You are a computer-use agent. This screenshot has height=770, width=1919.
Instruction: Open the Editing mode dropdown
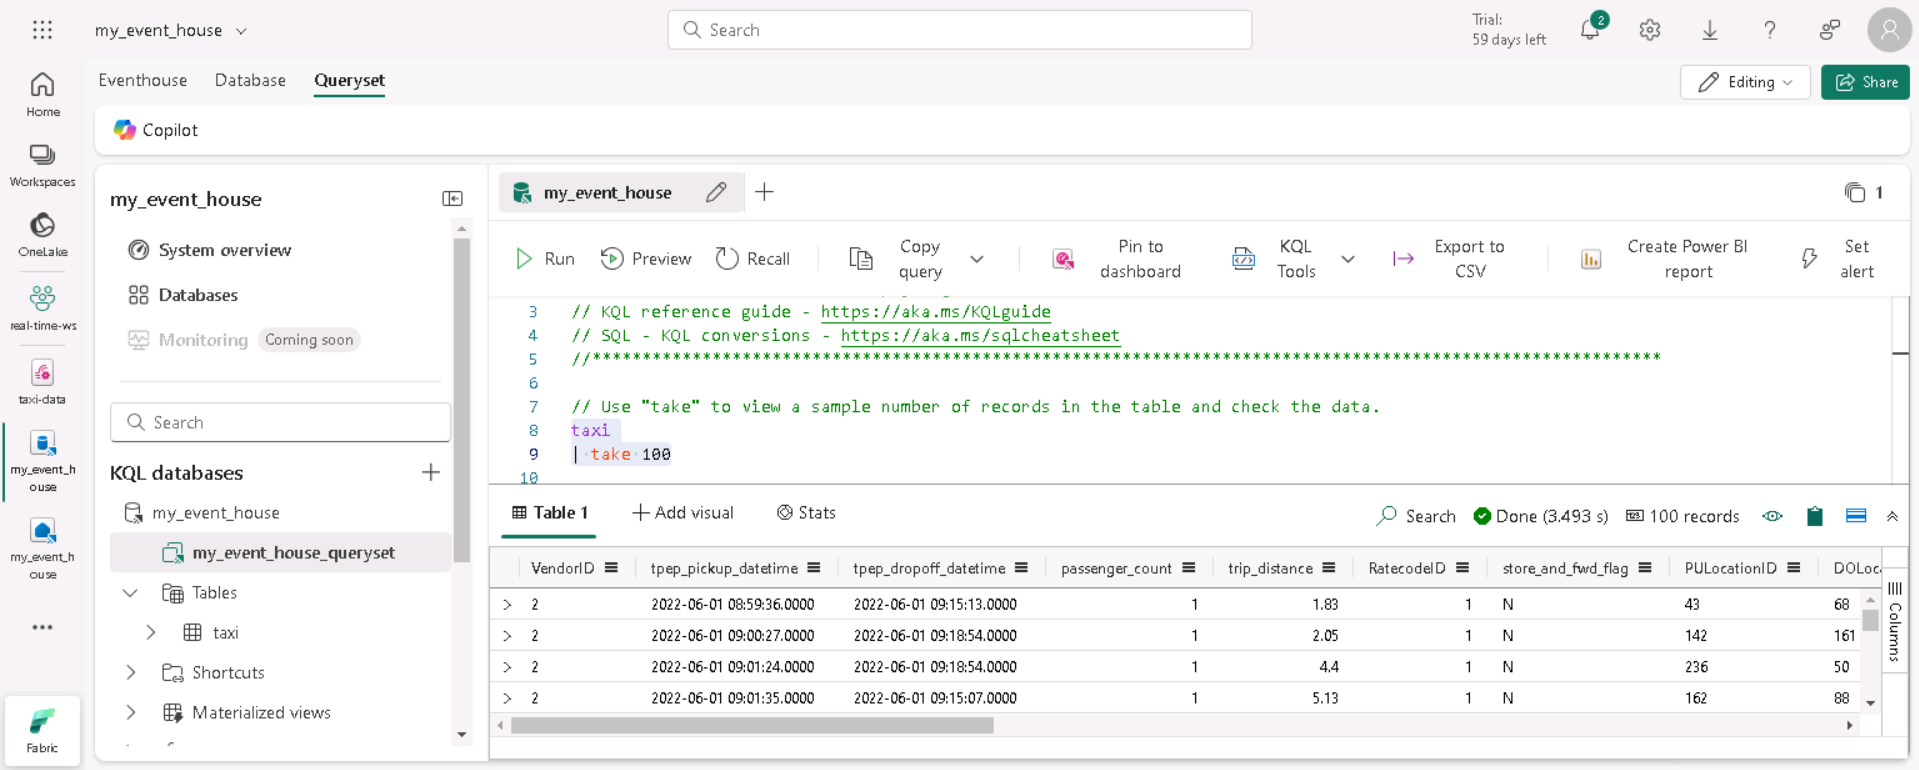[x=1745, y=82]
